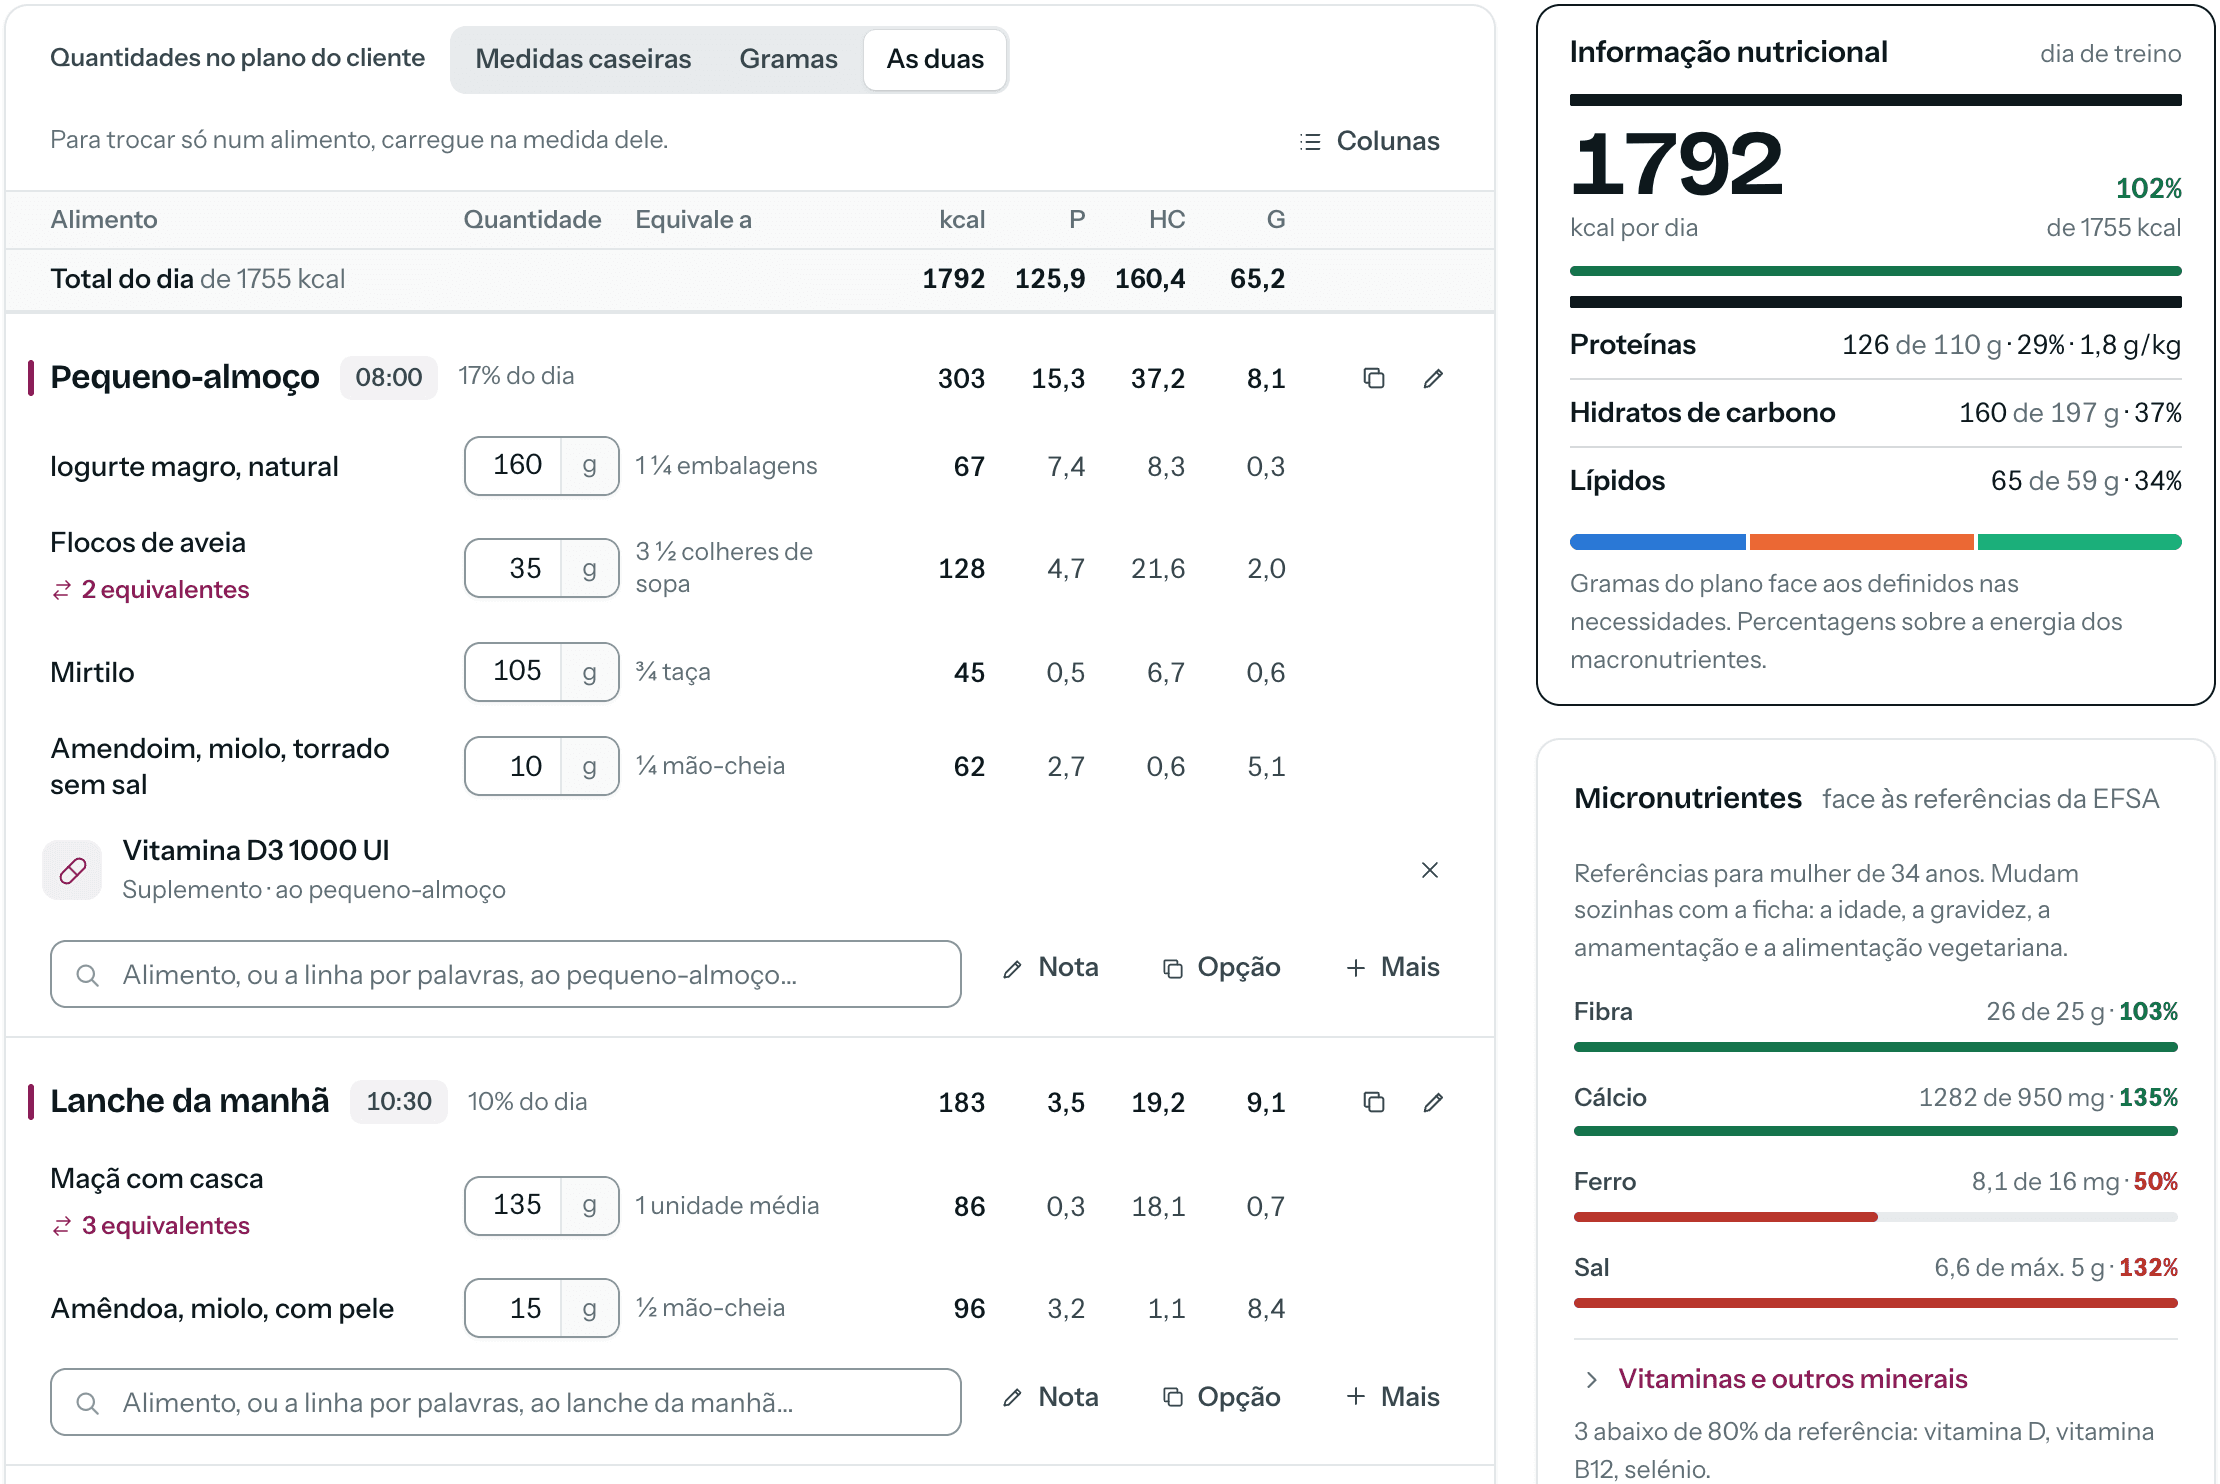The height and width of the screenshot is (1484, 2220).
Task: Edit the Pequeno-almoço meal with pencil icon
Action: coord(1433,378)
